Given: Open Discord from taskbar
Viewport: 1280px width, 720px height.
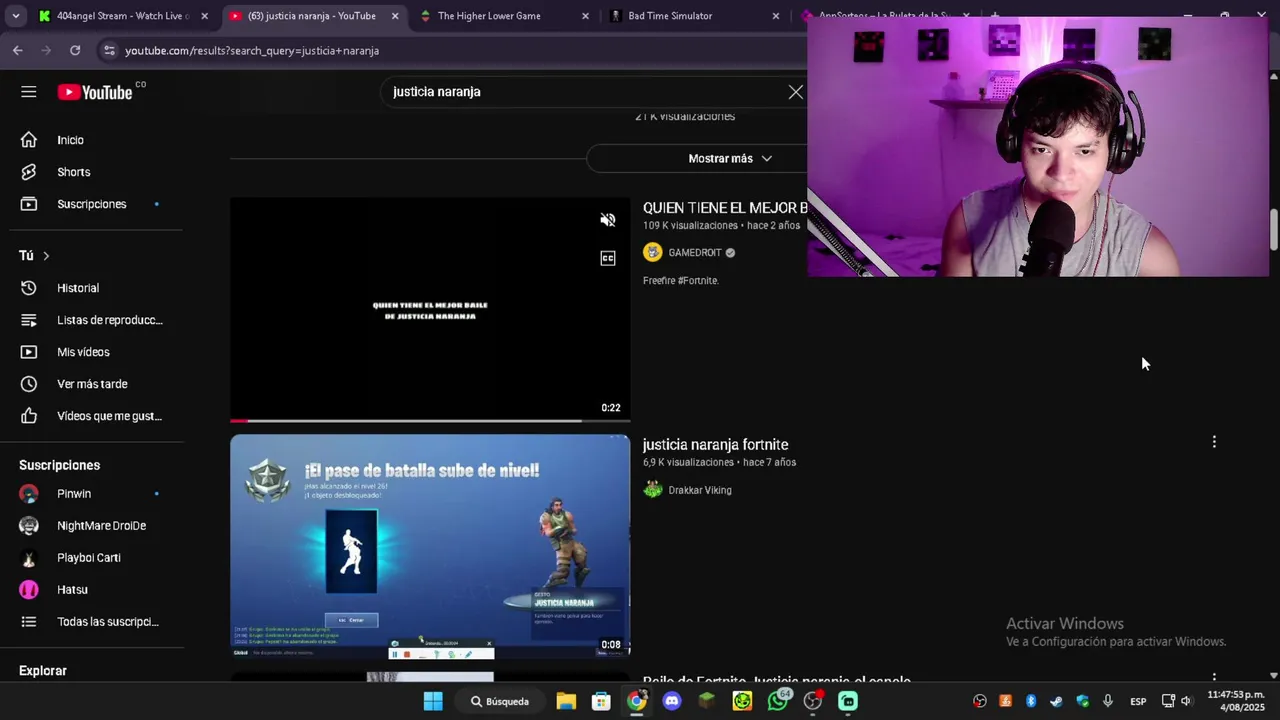Looking at the screenshot, I should 672,701.
